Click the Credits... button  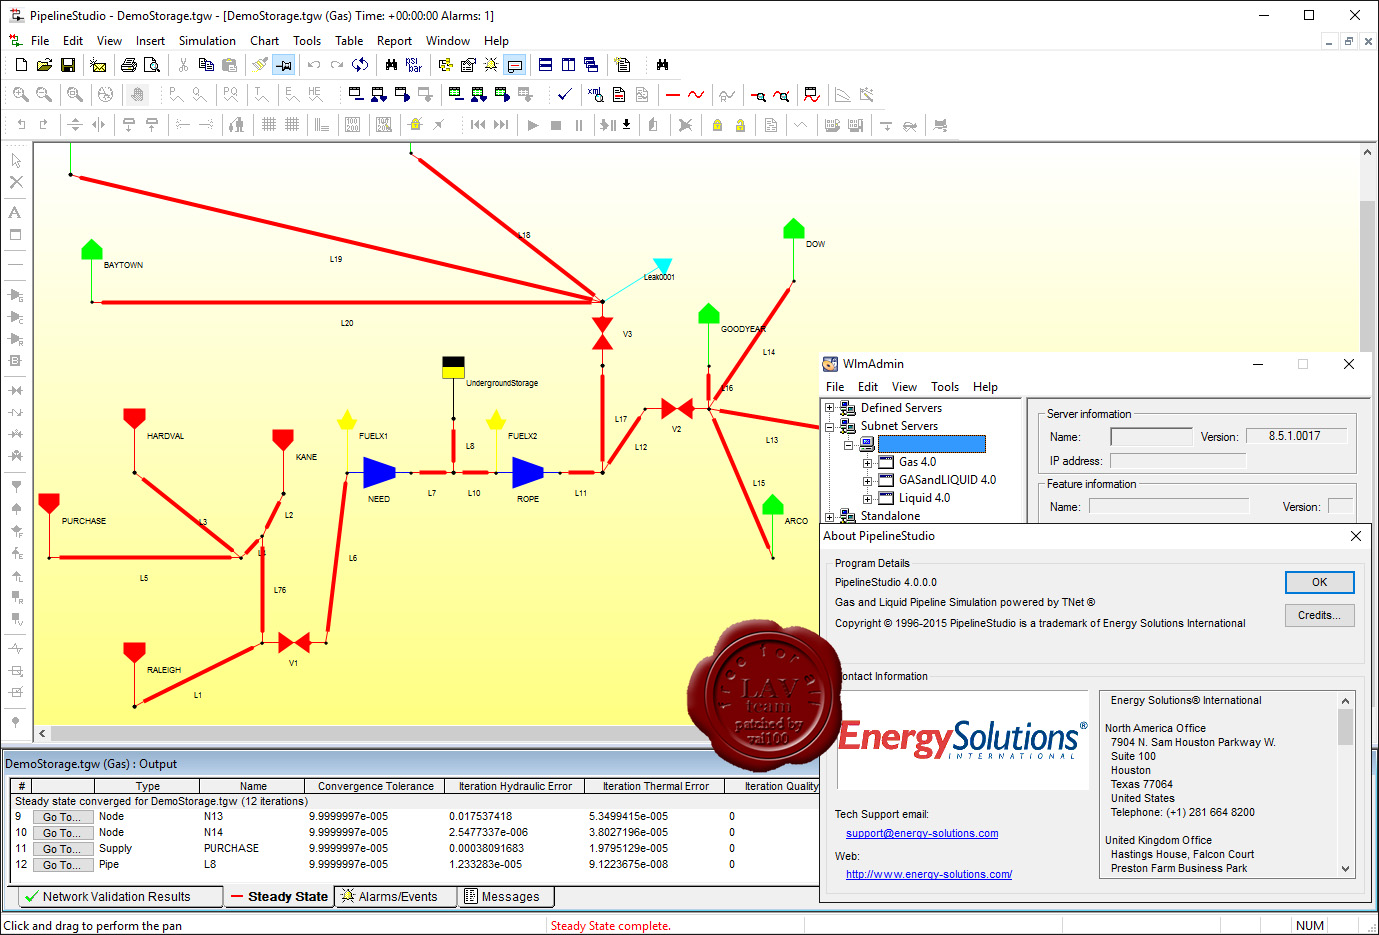(x=1319, y=615)
